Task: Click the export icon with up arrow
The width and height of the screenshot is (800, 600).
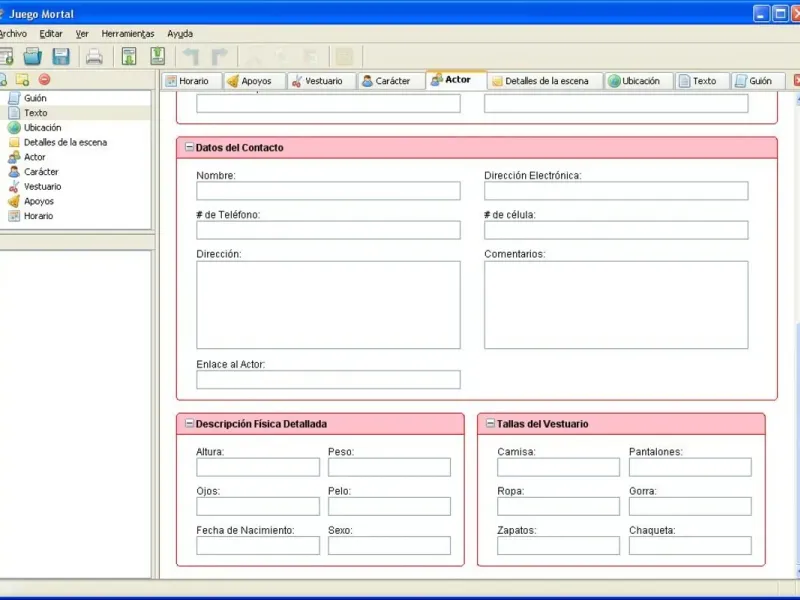Action: [158, 56]
